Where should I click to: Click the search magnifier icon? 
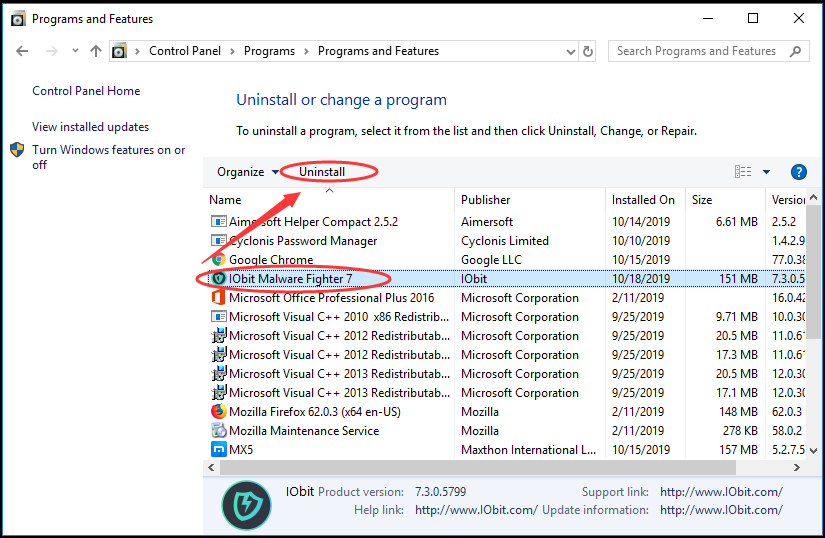pyautogui.click(x=796, y=51)
